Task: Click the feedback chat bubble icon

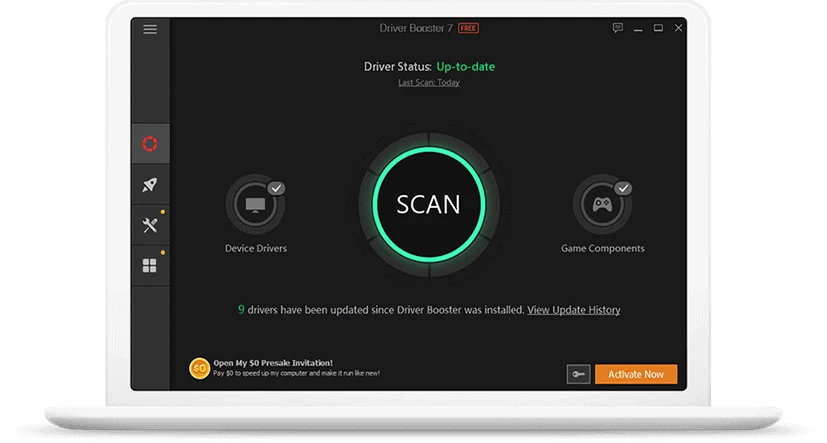Action: (x=618, y=28)
